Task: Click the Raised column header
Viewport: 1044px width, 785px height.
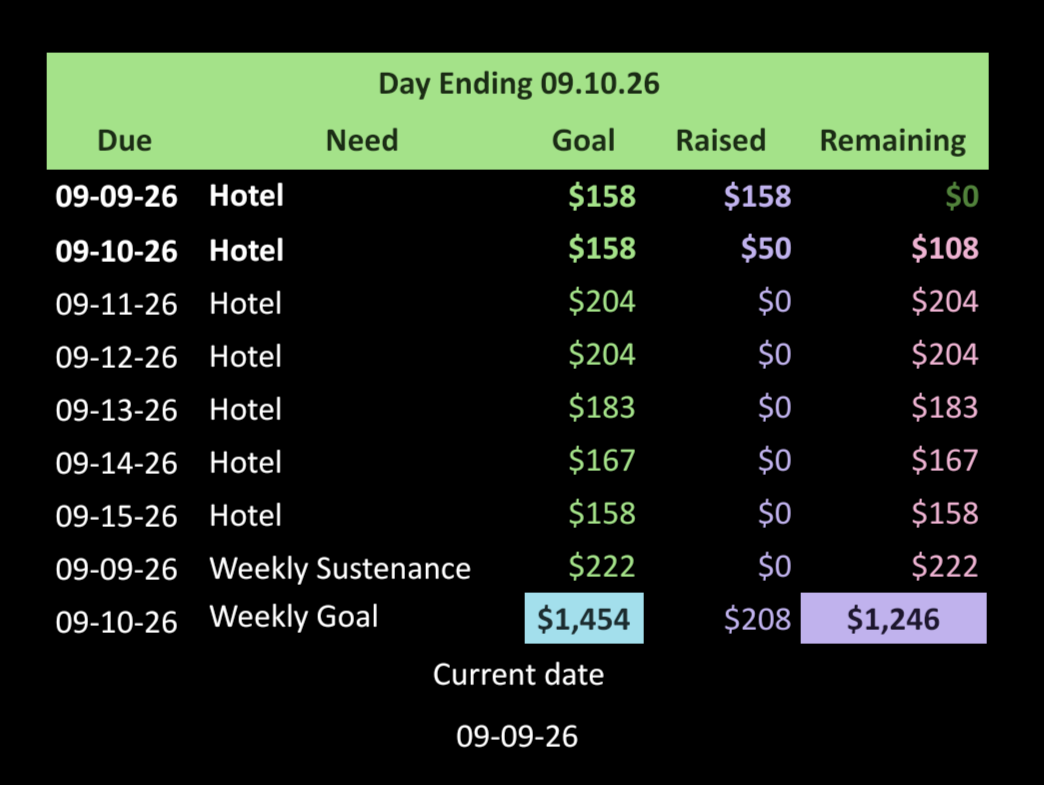Action: pyautogui.click(x=720, y=140)
